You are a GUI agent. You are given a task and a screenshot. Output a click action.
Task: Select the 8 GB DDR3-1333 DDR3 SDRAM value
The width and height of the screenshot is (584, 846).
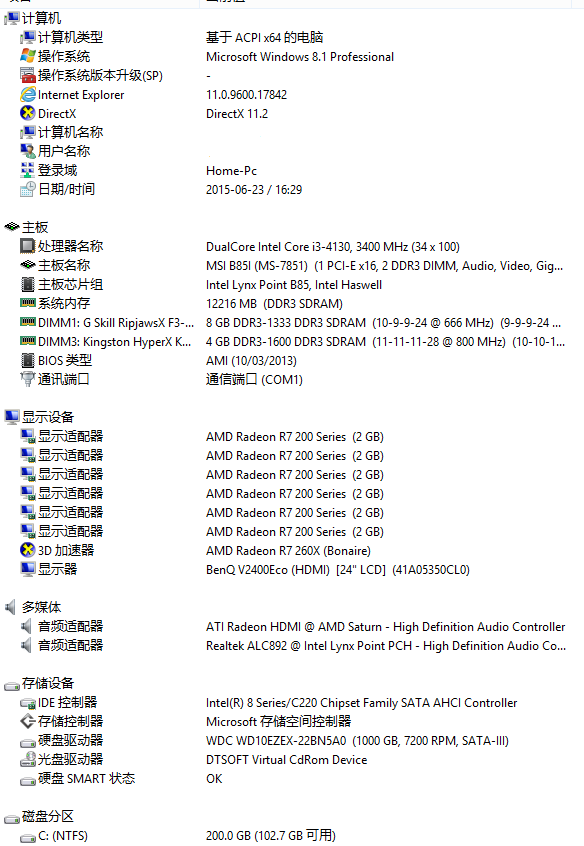click(383, 323)
